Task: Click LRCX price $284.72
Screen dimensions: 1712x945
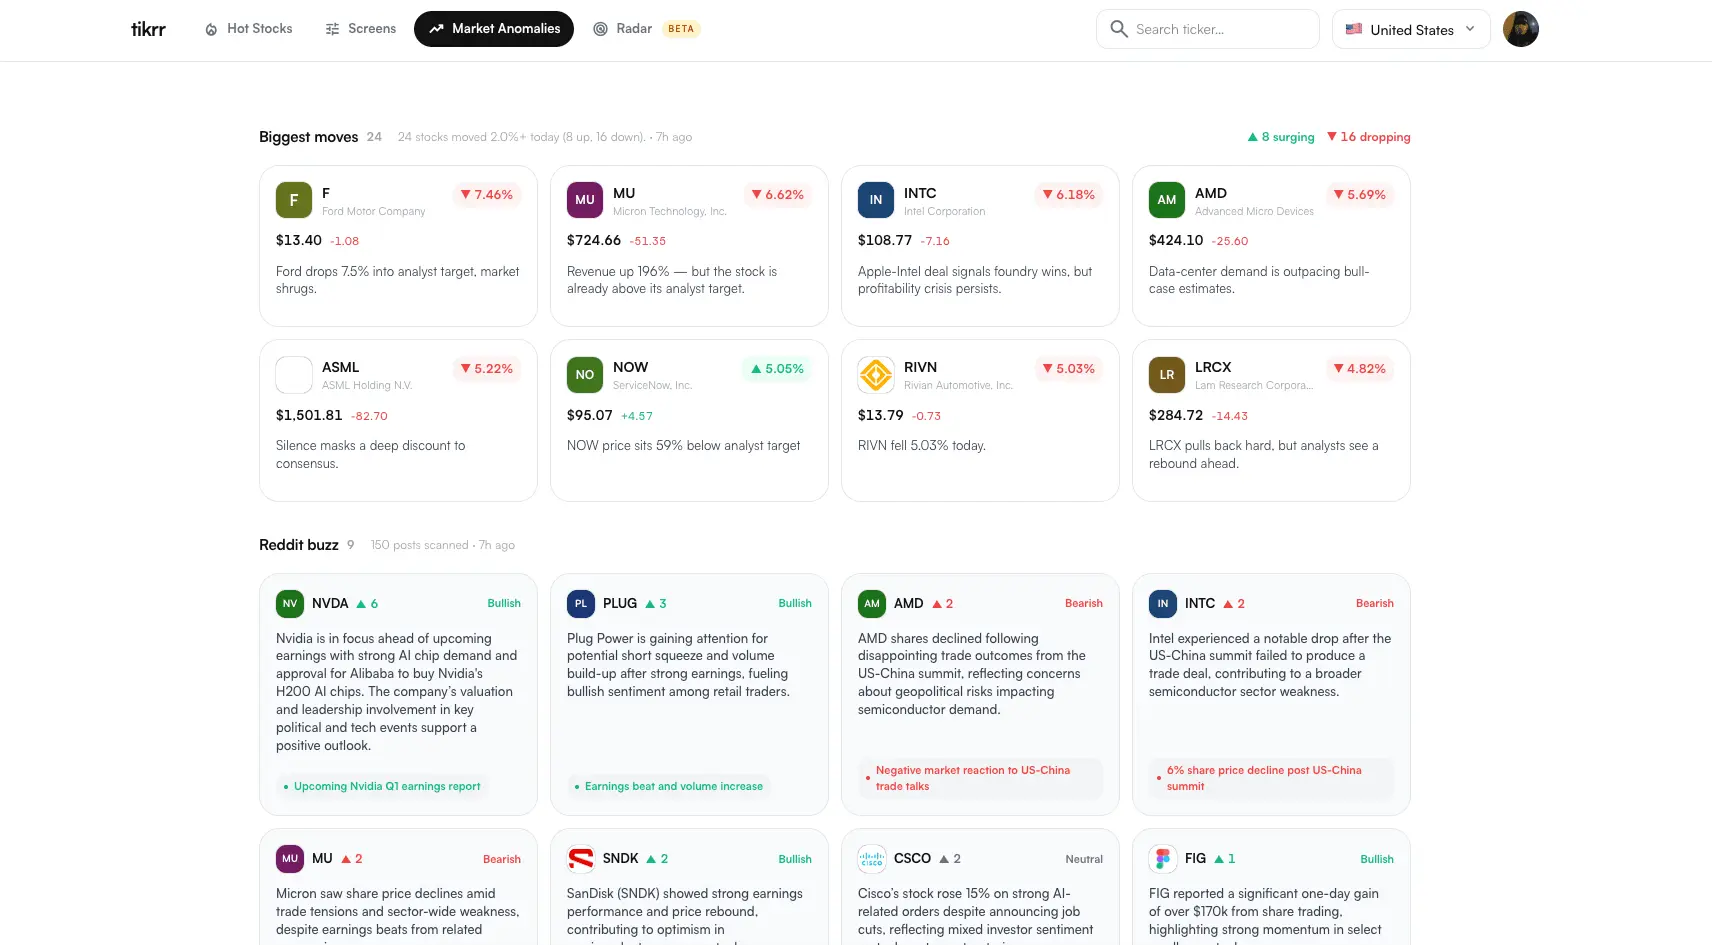Action: pyautogui.click(x=1176, y=415)
